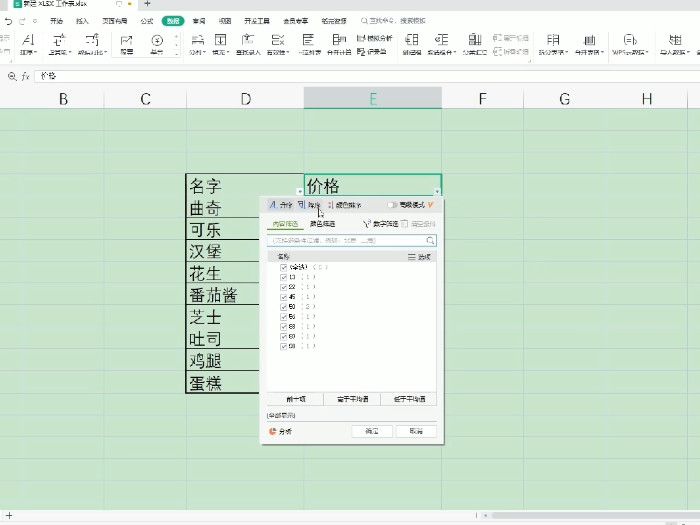Click the ribbon tool right of Sort (排序)
This screenshot has width=700, height=525.
(59, 44)
